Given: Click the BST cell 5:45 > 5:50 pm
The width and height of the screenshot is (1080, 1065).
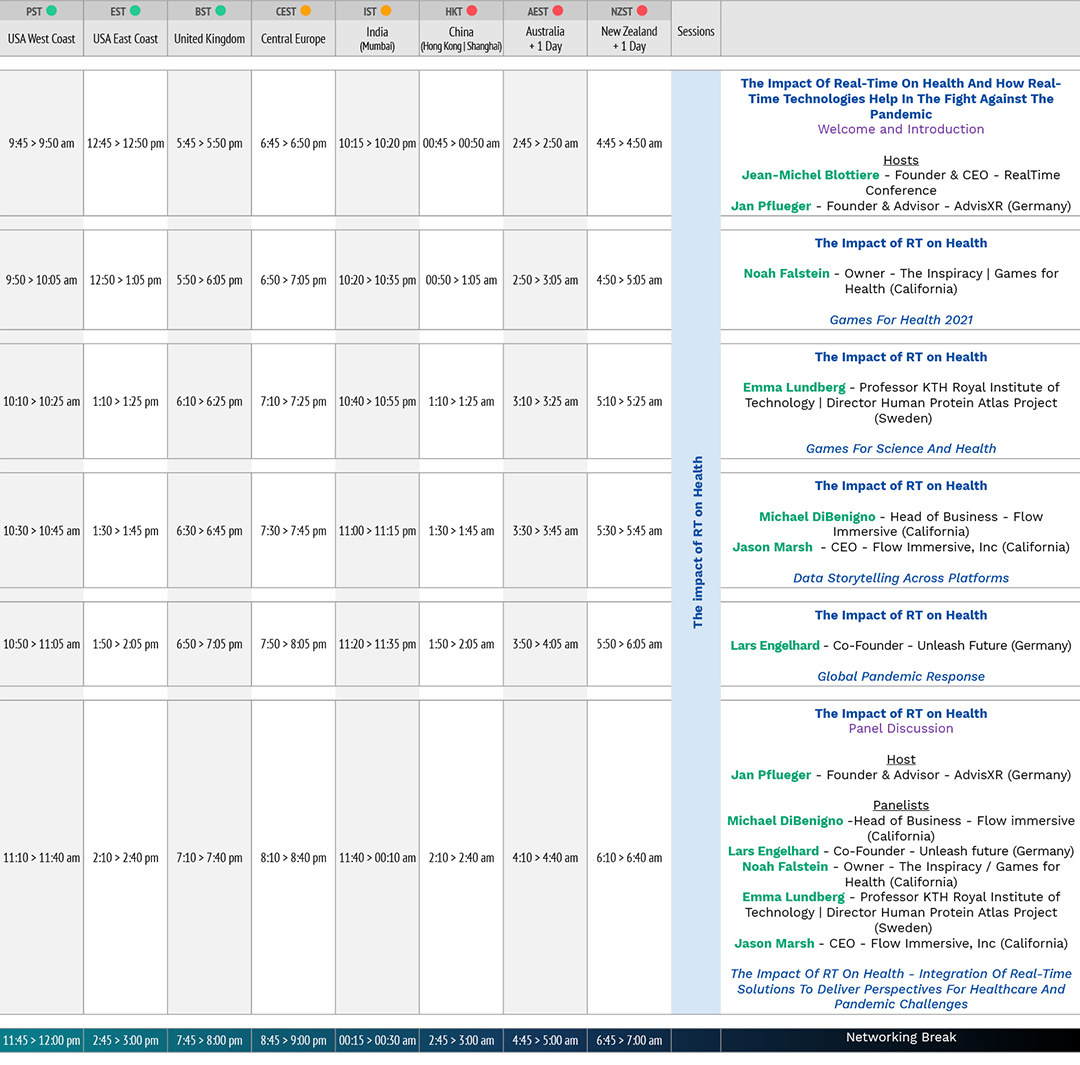Looking at the screenshot, I should coord(209,143).
